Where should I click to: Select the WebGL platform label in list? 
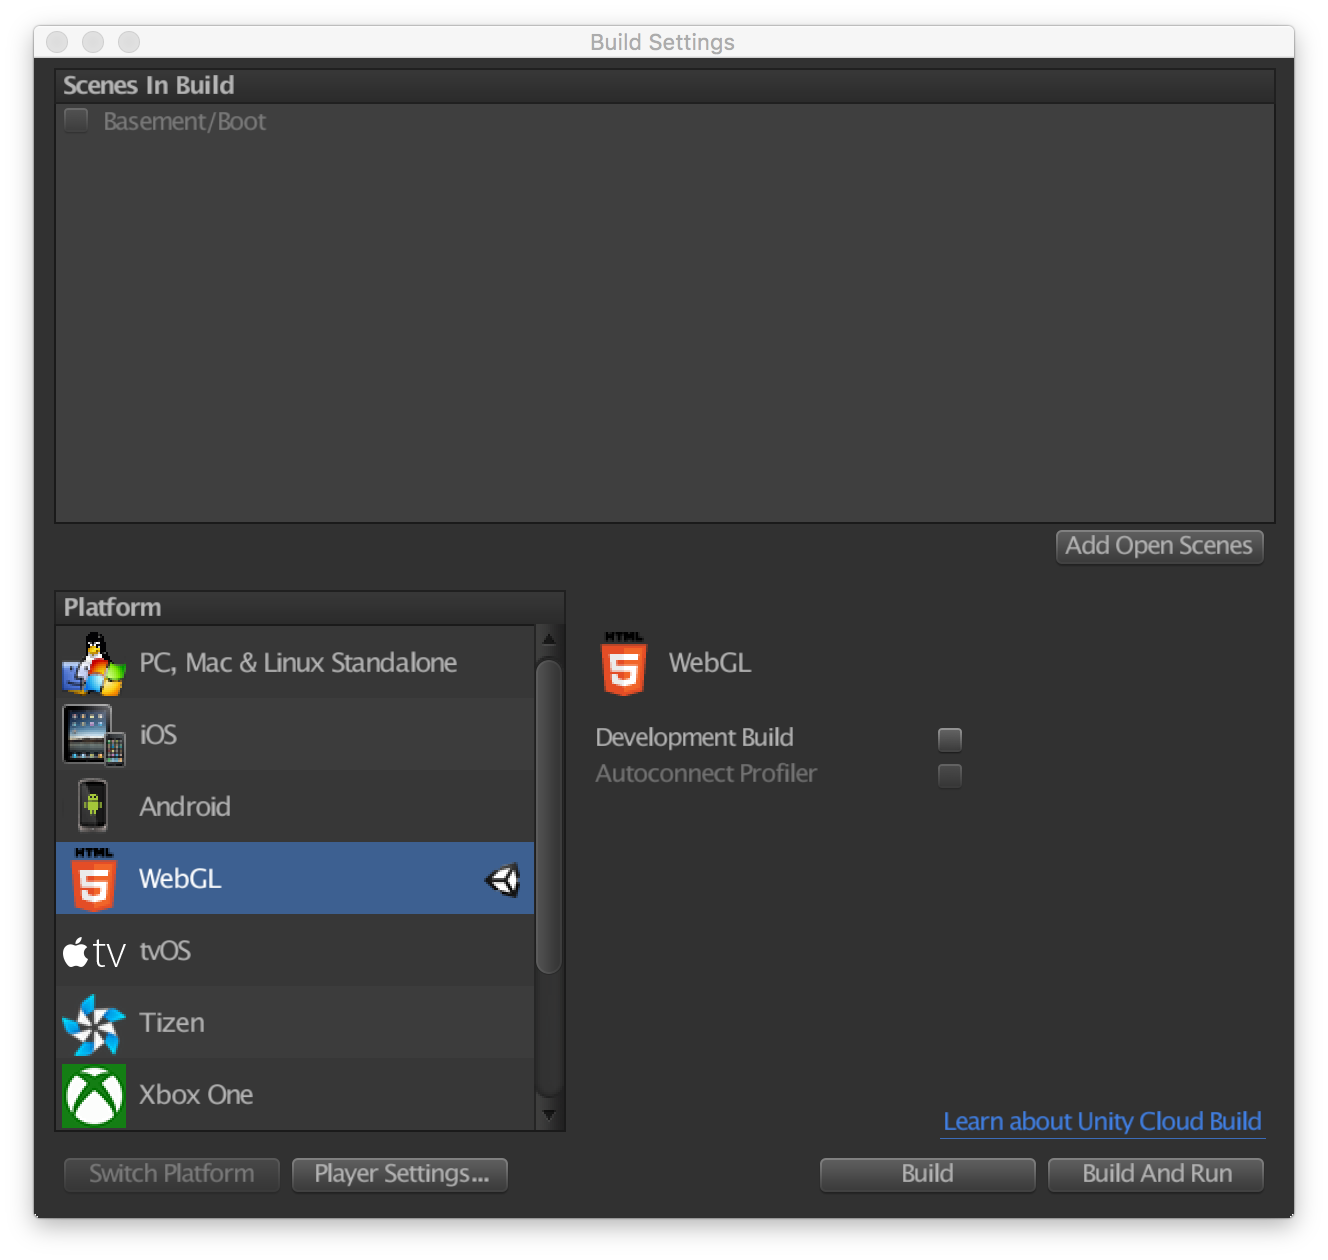click(x=180, y=879)
